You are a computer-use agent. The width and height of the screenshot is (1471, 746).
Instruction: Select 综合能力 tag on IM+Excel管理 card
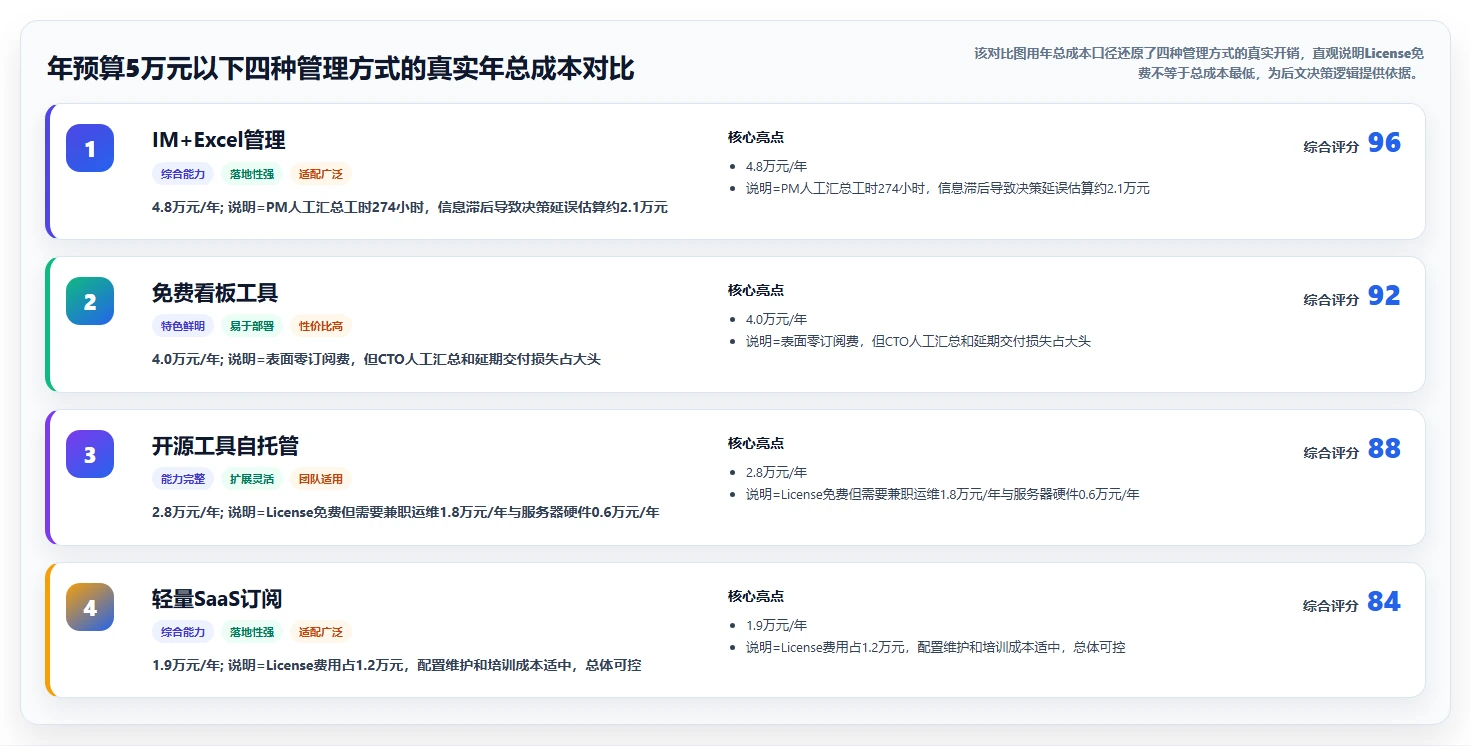point(183,174)
